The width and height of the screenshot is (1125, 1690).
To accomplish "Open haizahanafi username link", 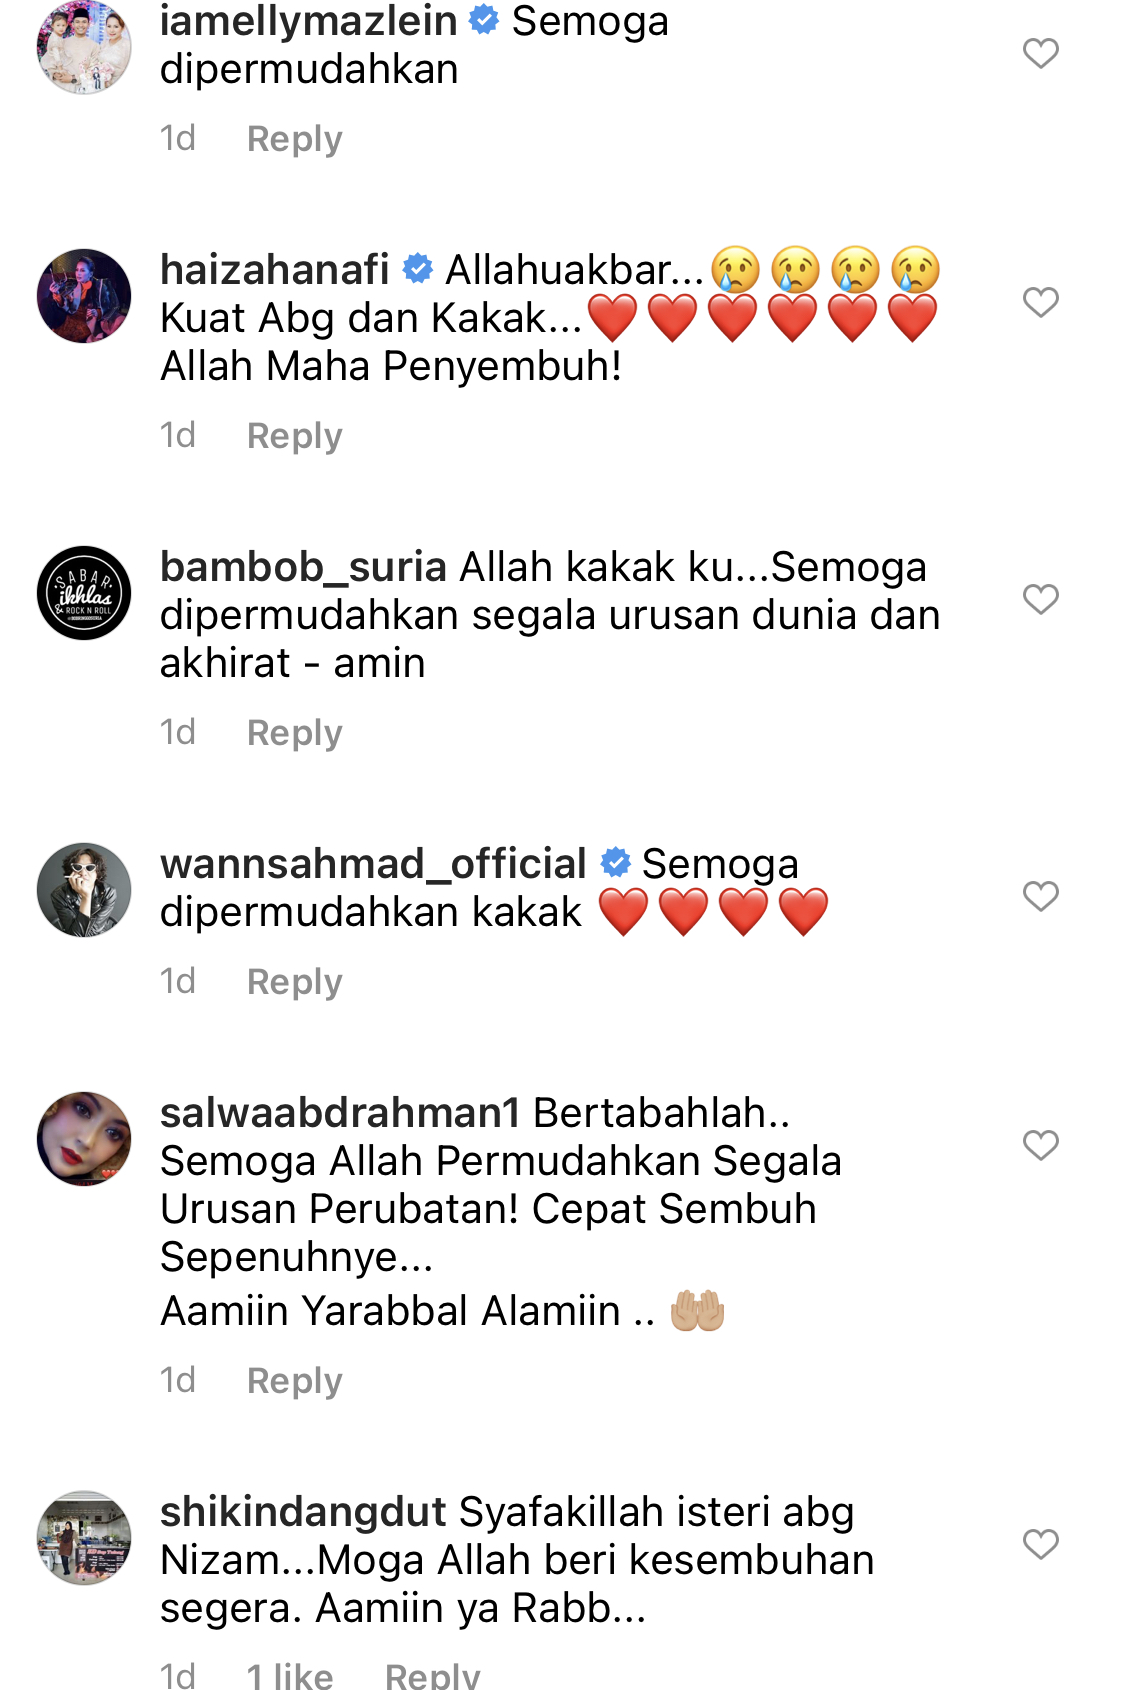I will coord(275,269).
